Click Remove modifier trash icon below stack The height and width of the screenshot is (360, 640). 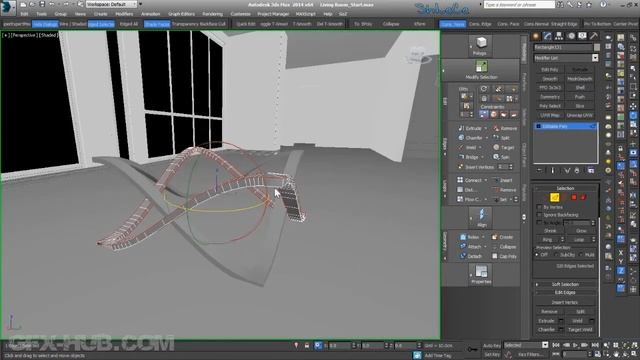point(577,171)
